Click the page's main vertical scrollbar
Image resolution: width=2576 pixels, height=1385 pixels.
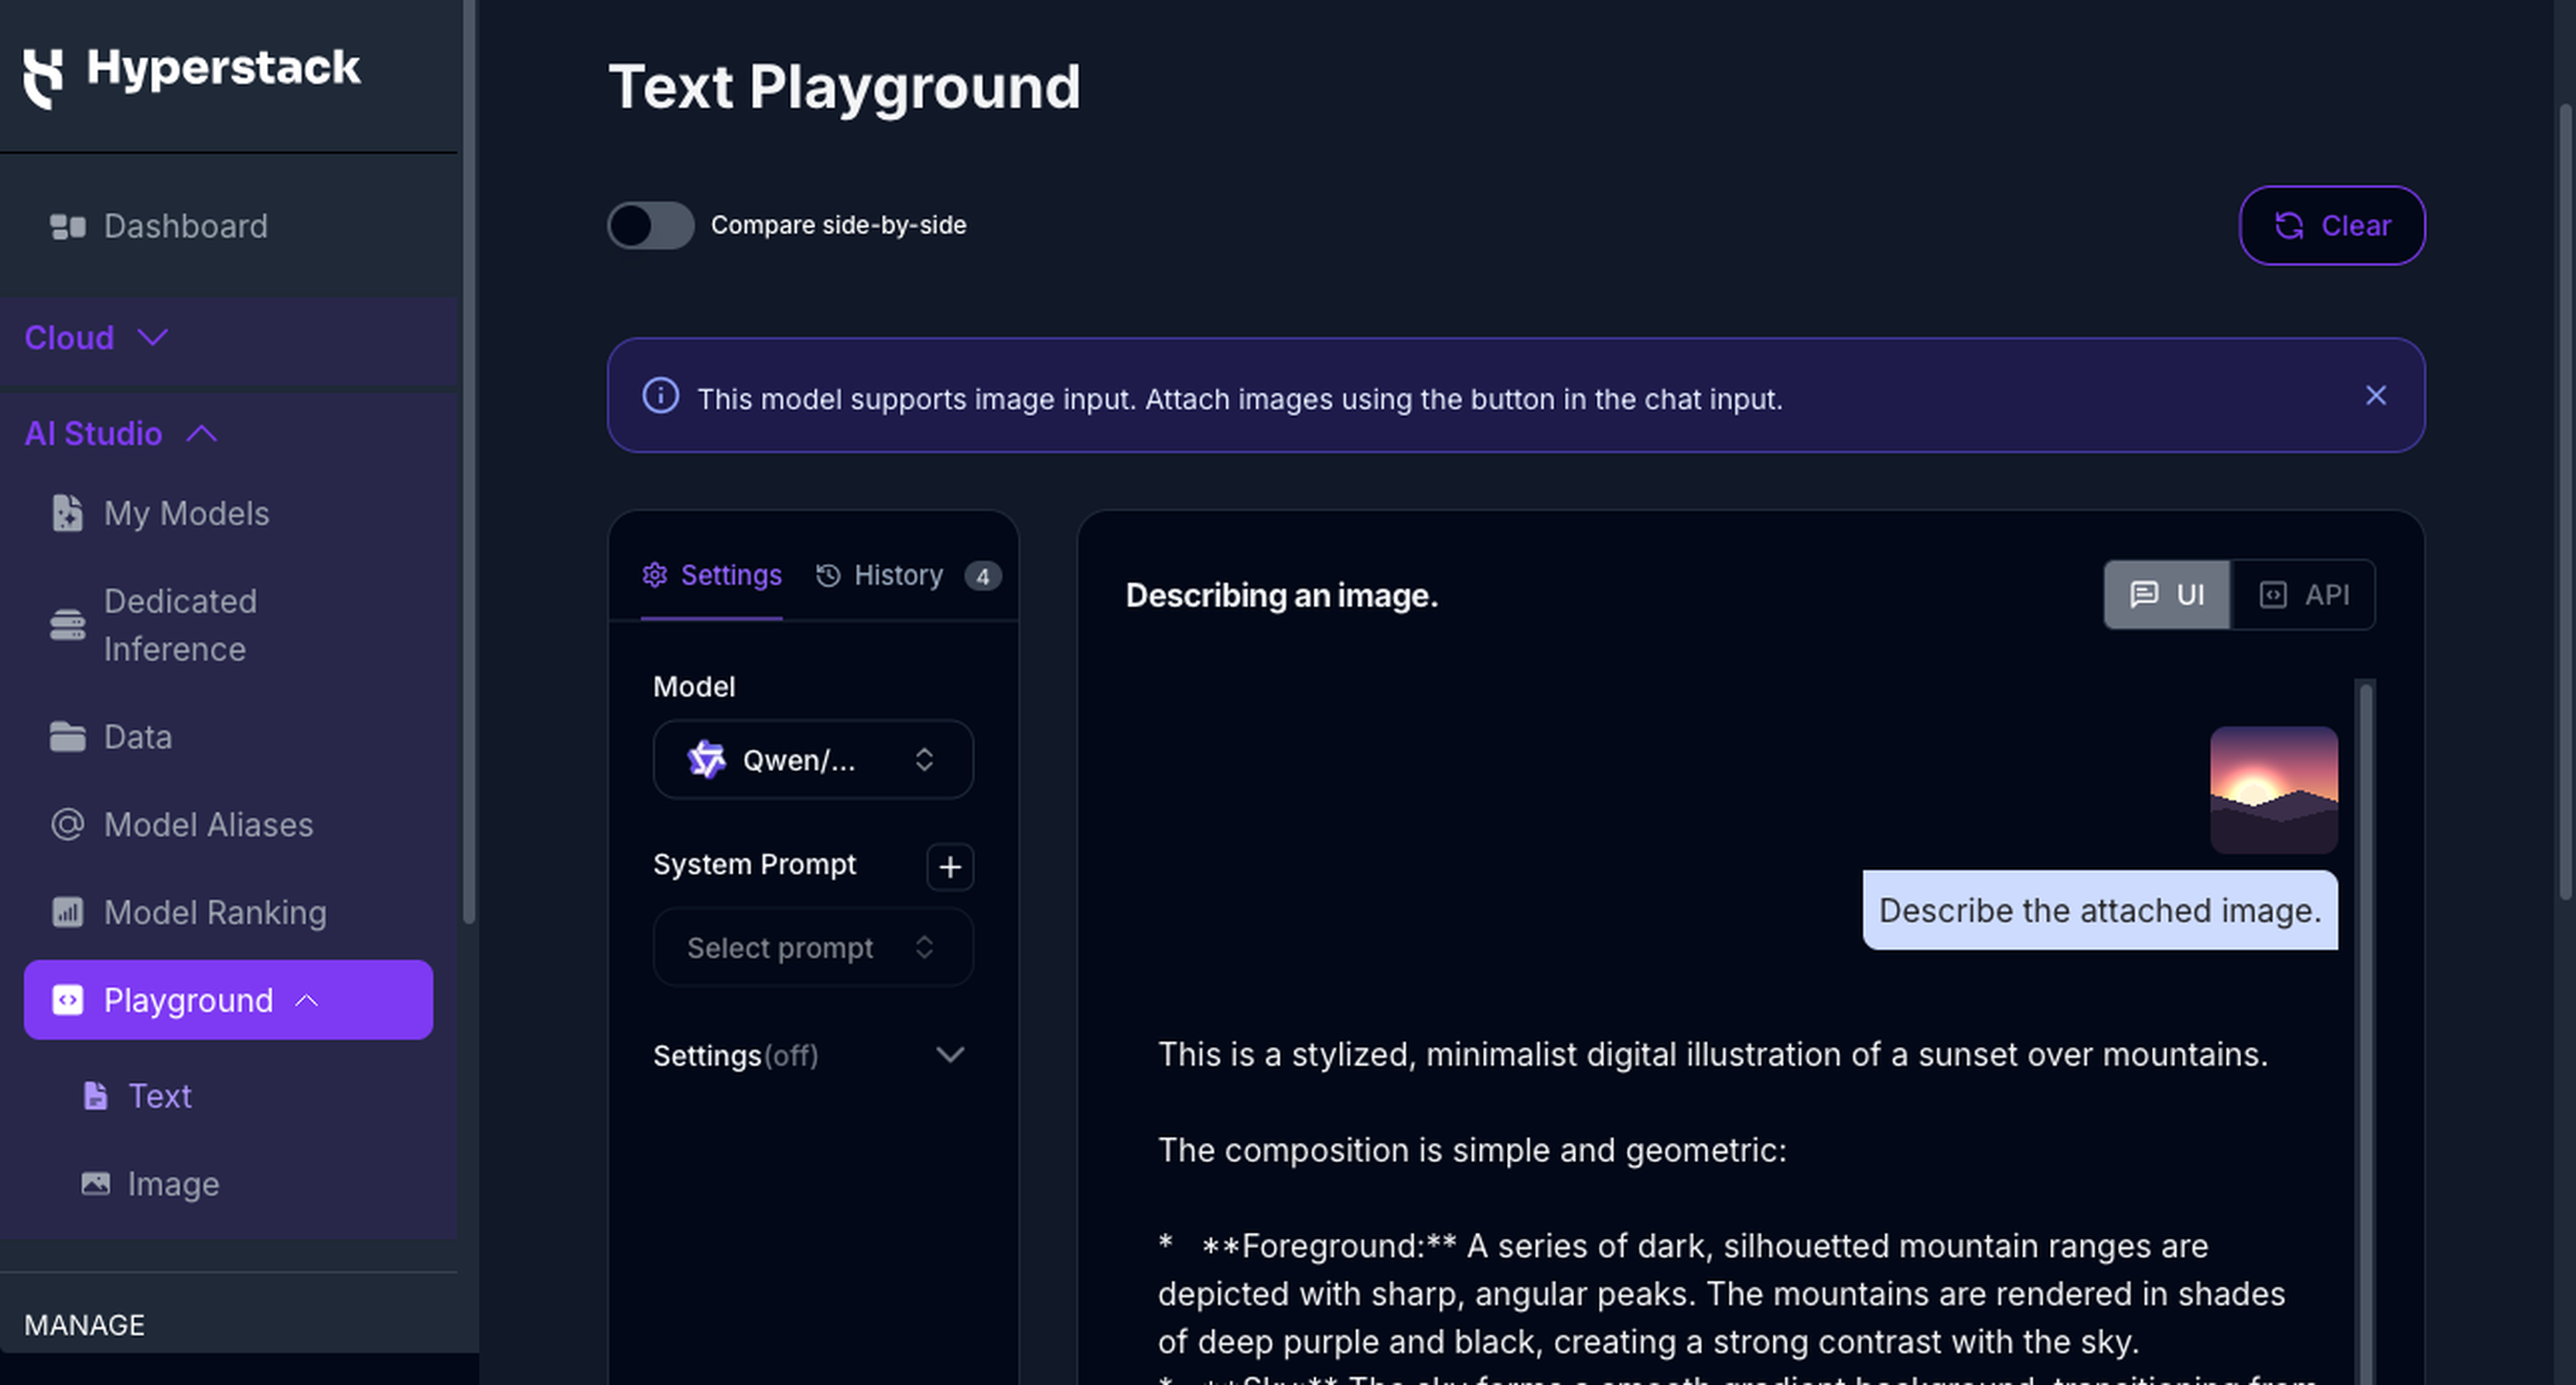pos(2567,500)
